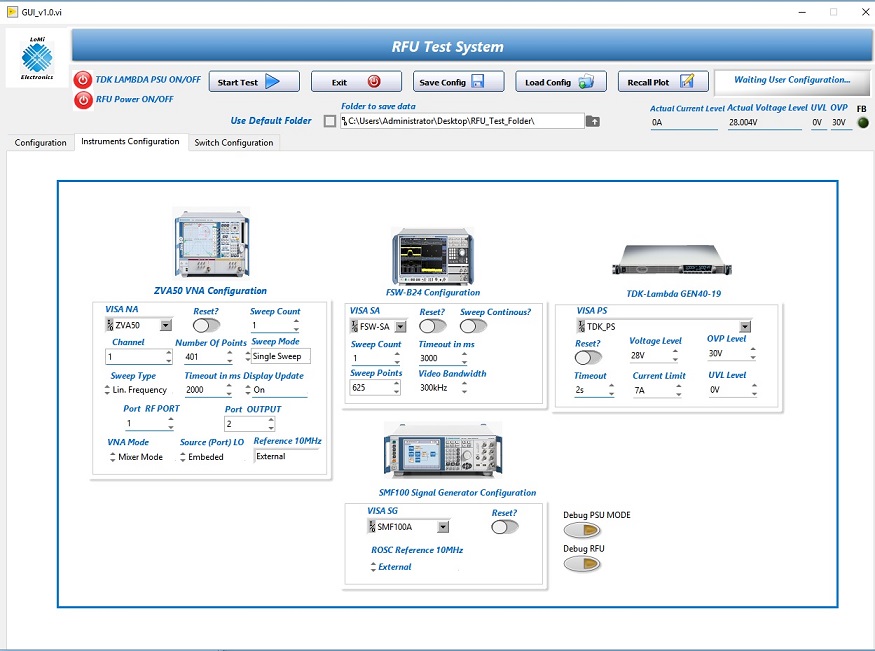The width and height of the screenshot is (875, 651).
Task: Click the FSW Sweep Count stepper arrows
Action: tap(397, 358)
